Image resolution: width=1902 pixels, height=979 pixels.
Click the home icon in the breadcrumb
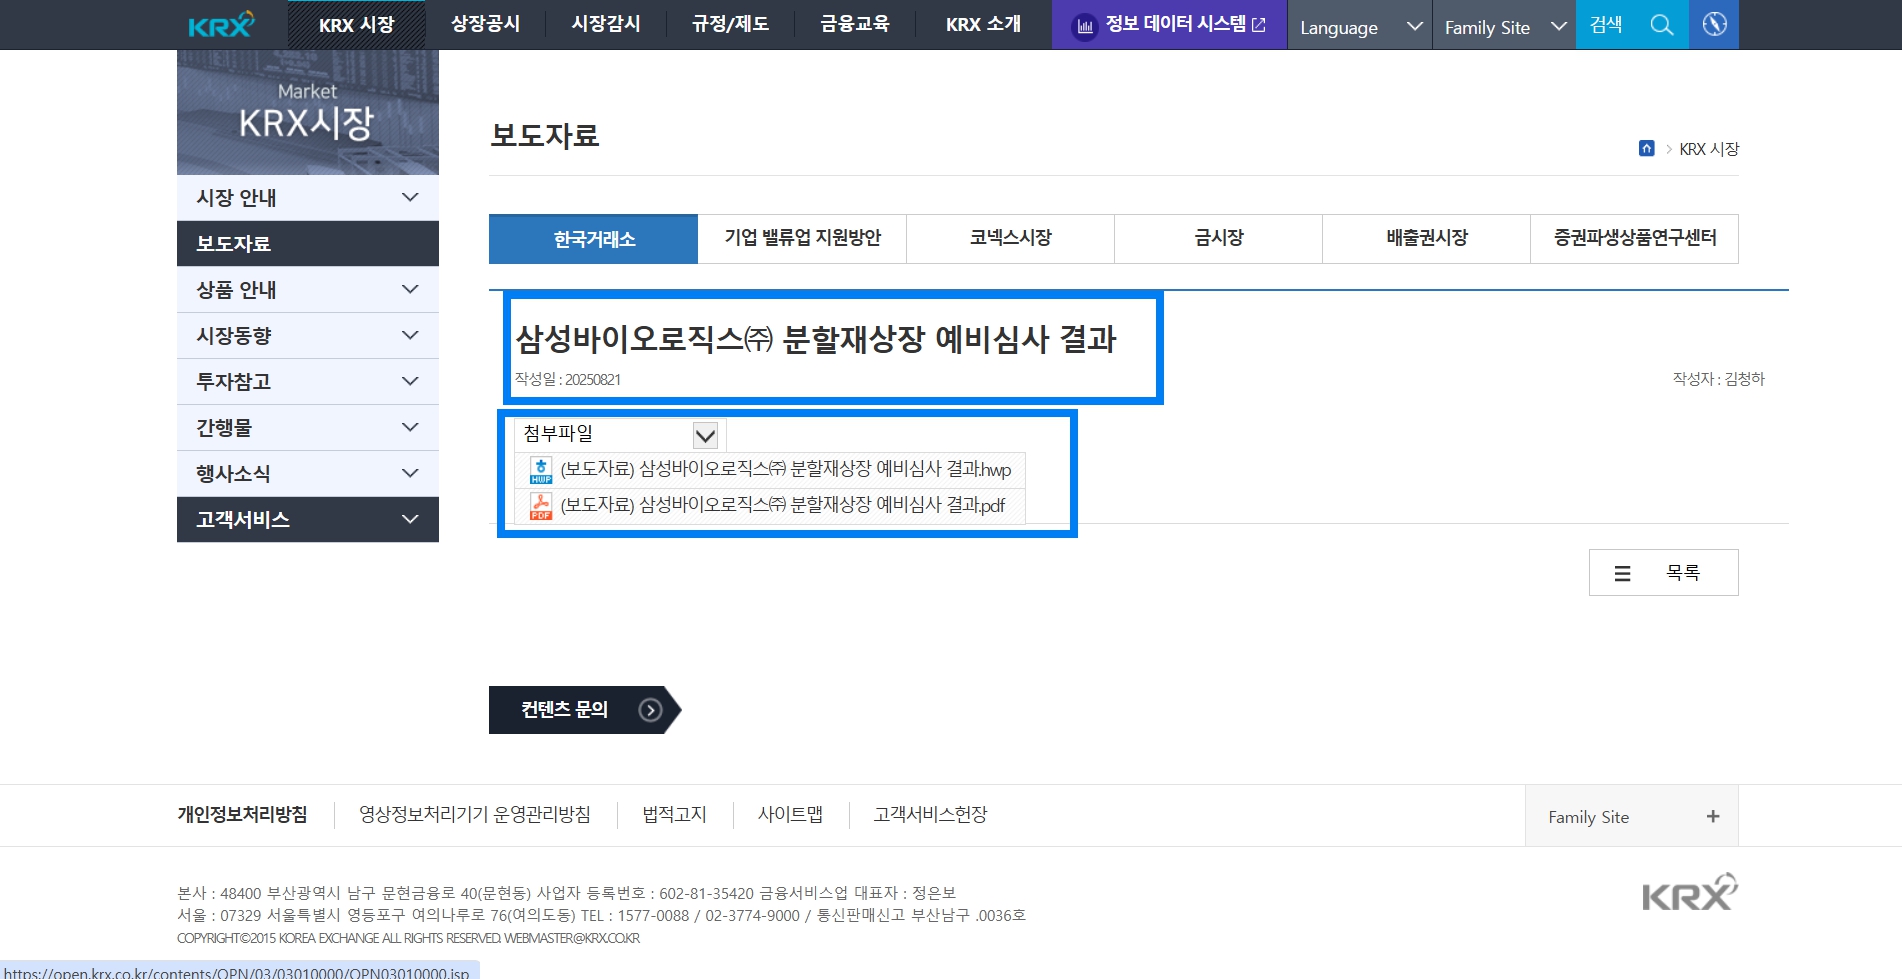(1647, 148)
